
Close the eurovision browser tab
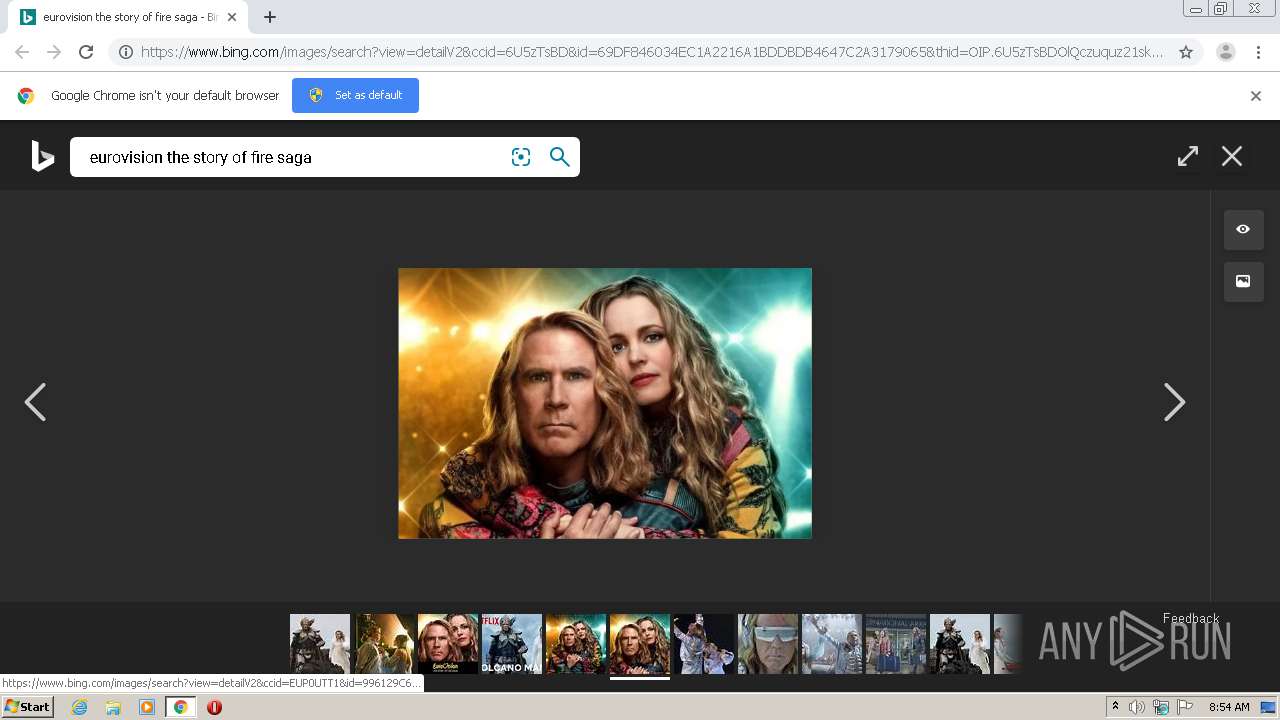click(231, 17)
